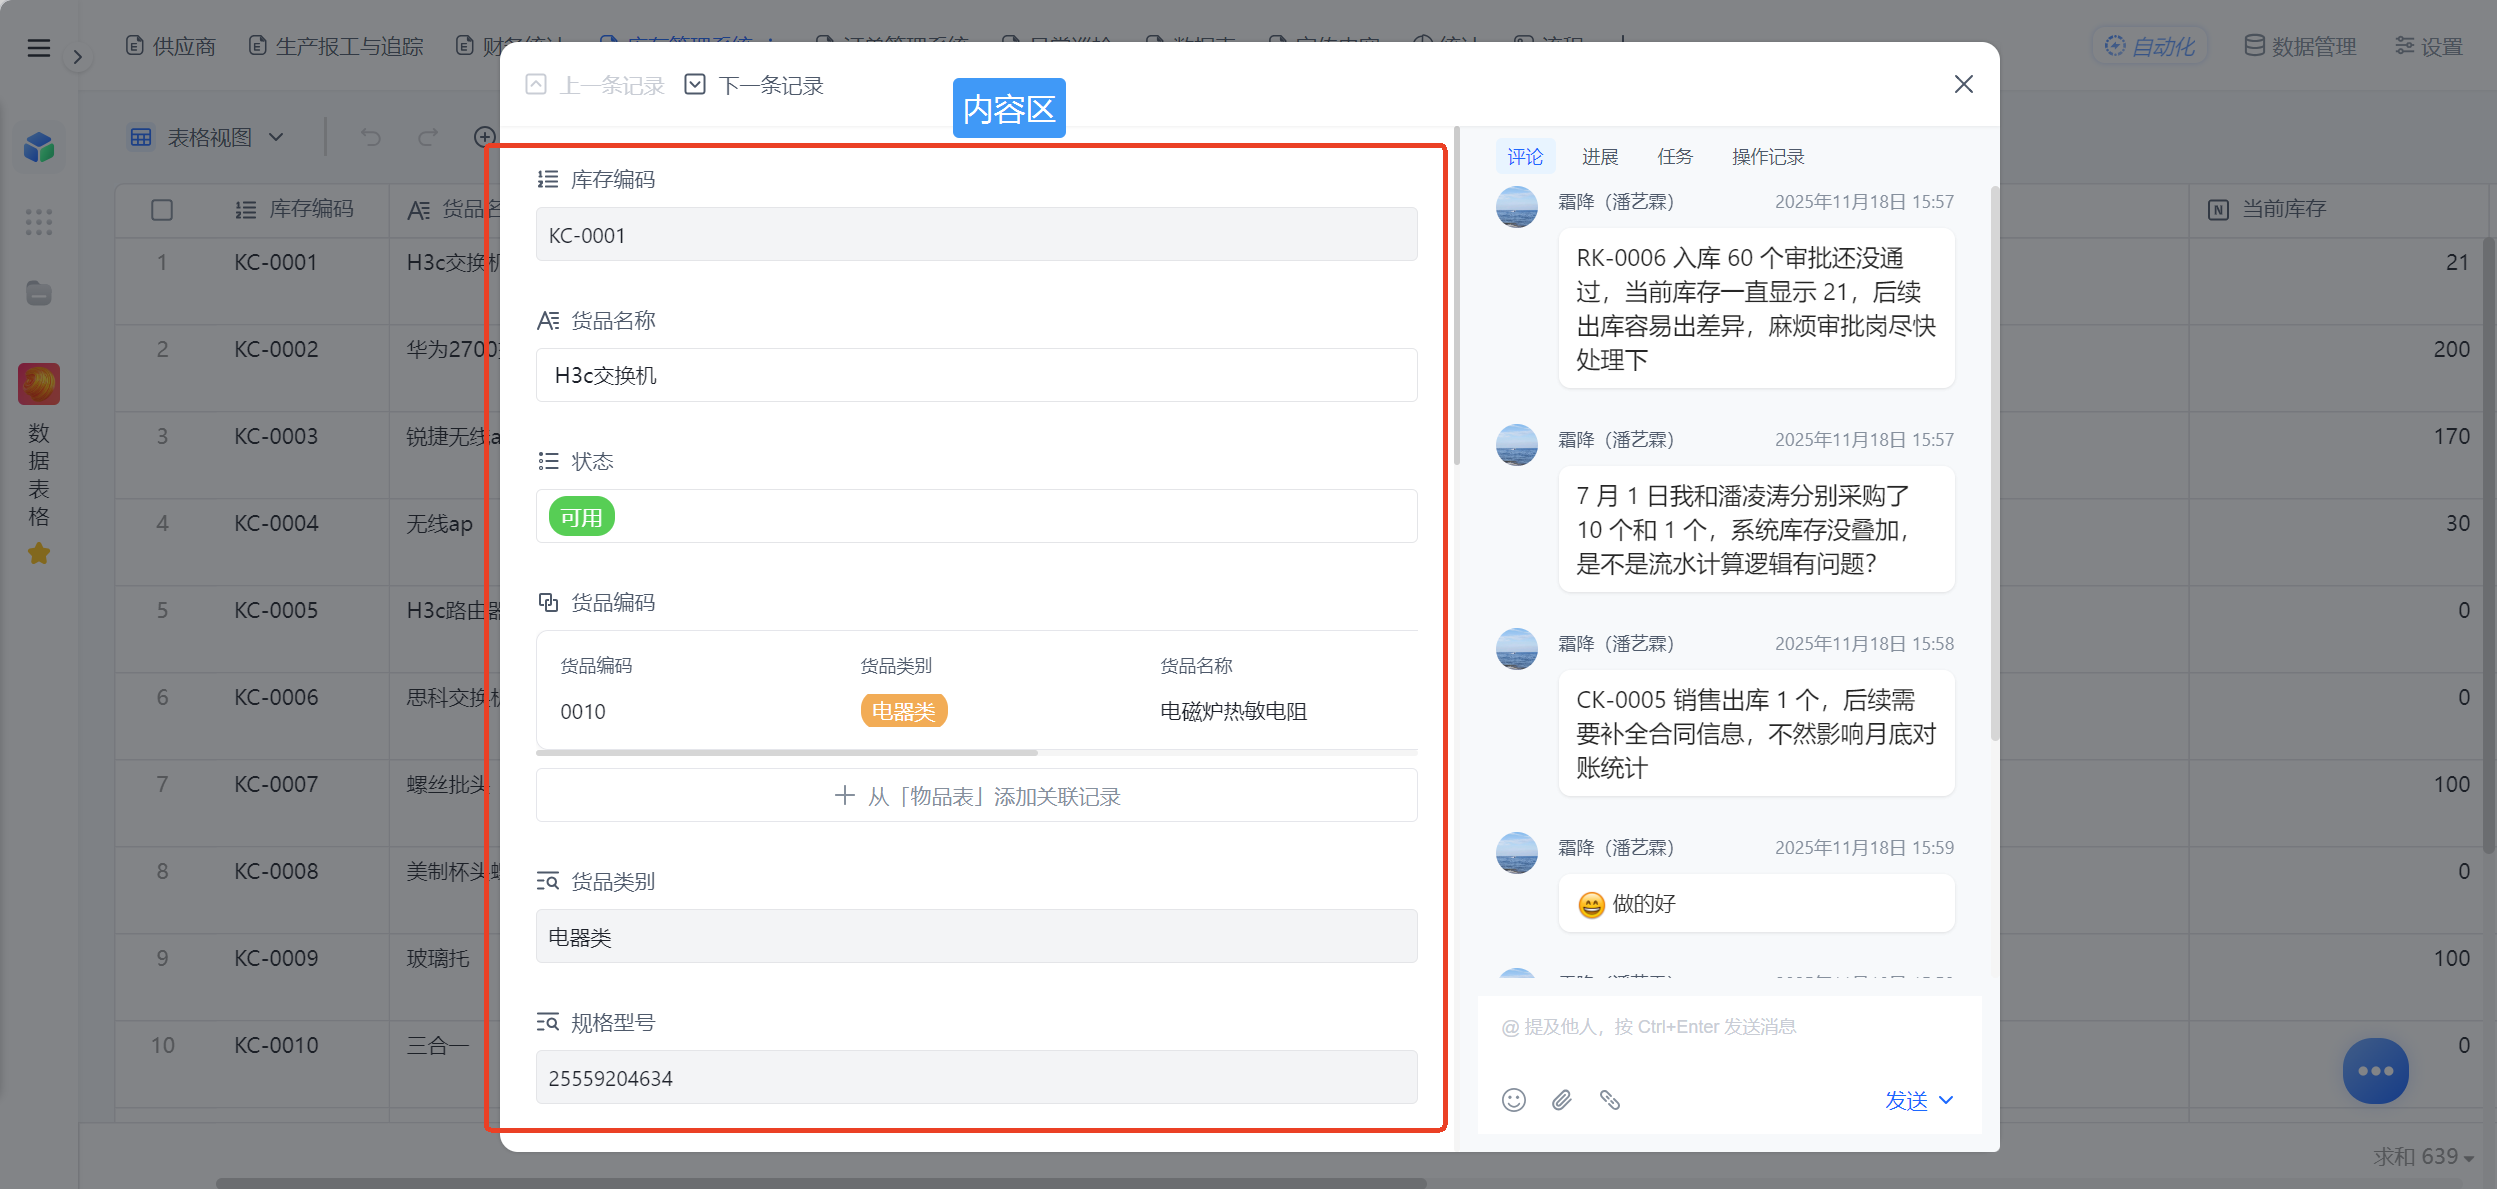
Task: Click the 自动化 button
Action: (x=2149, y=46)
